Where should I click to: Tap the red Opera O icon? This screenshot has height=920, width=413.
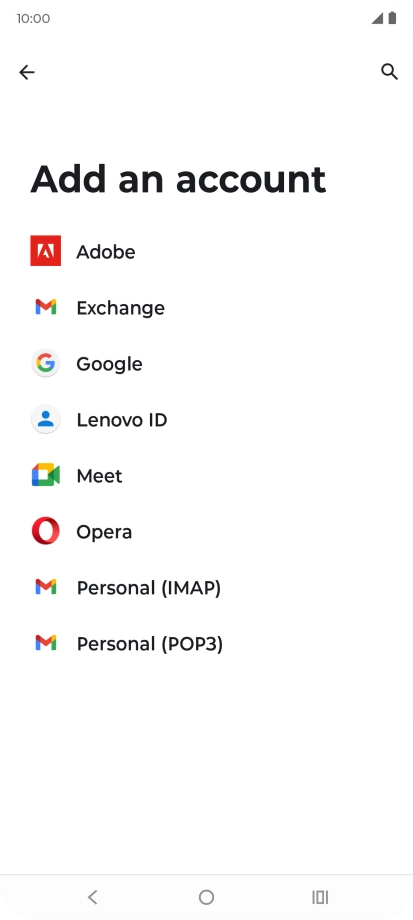(x=46, y=531)
